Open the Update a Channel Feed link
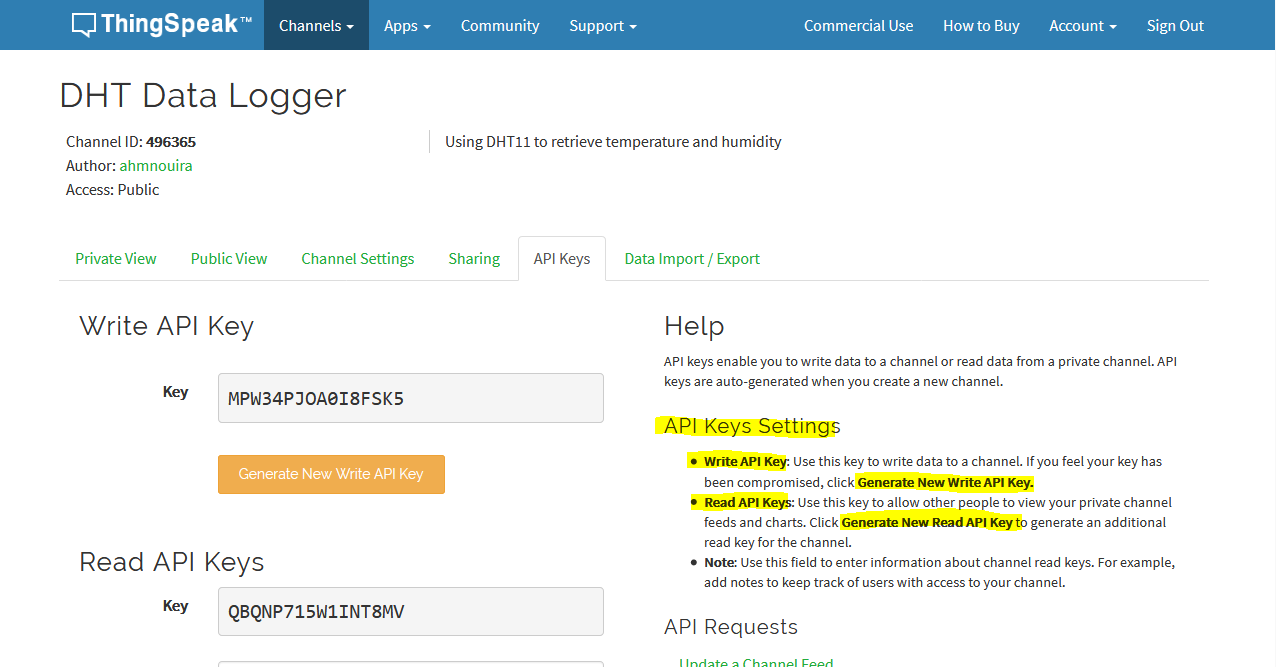 756,661
